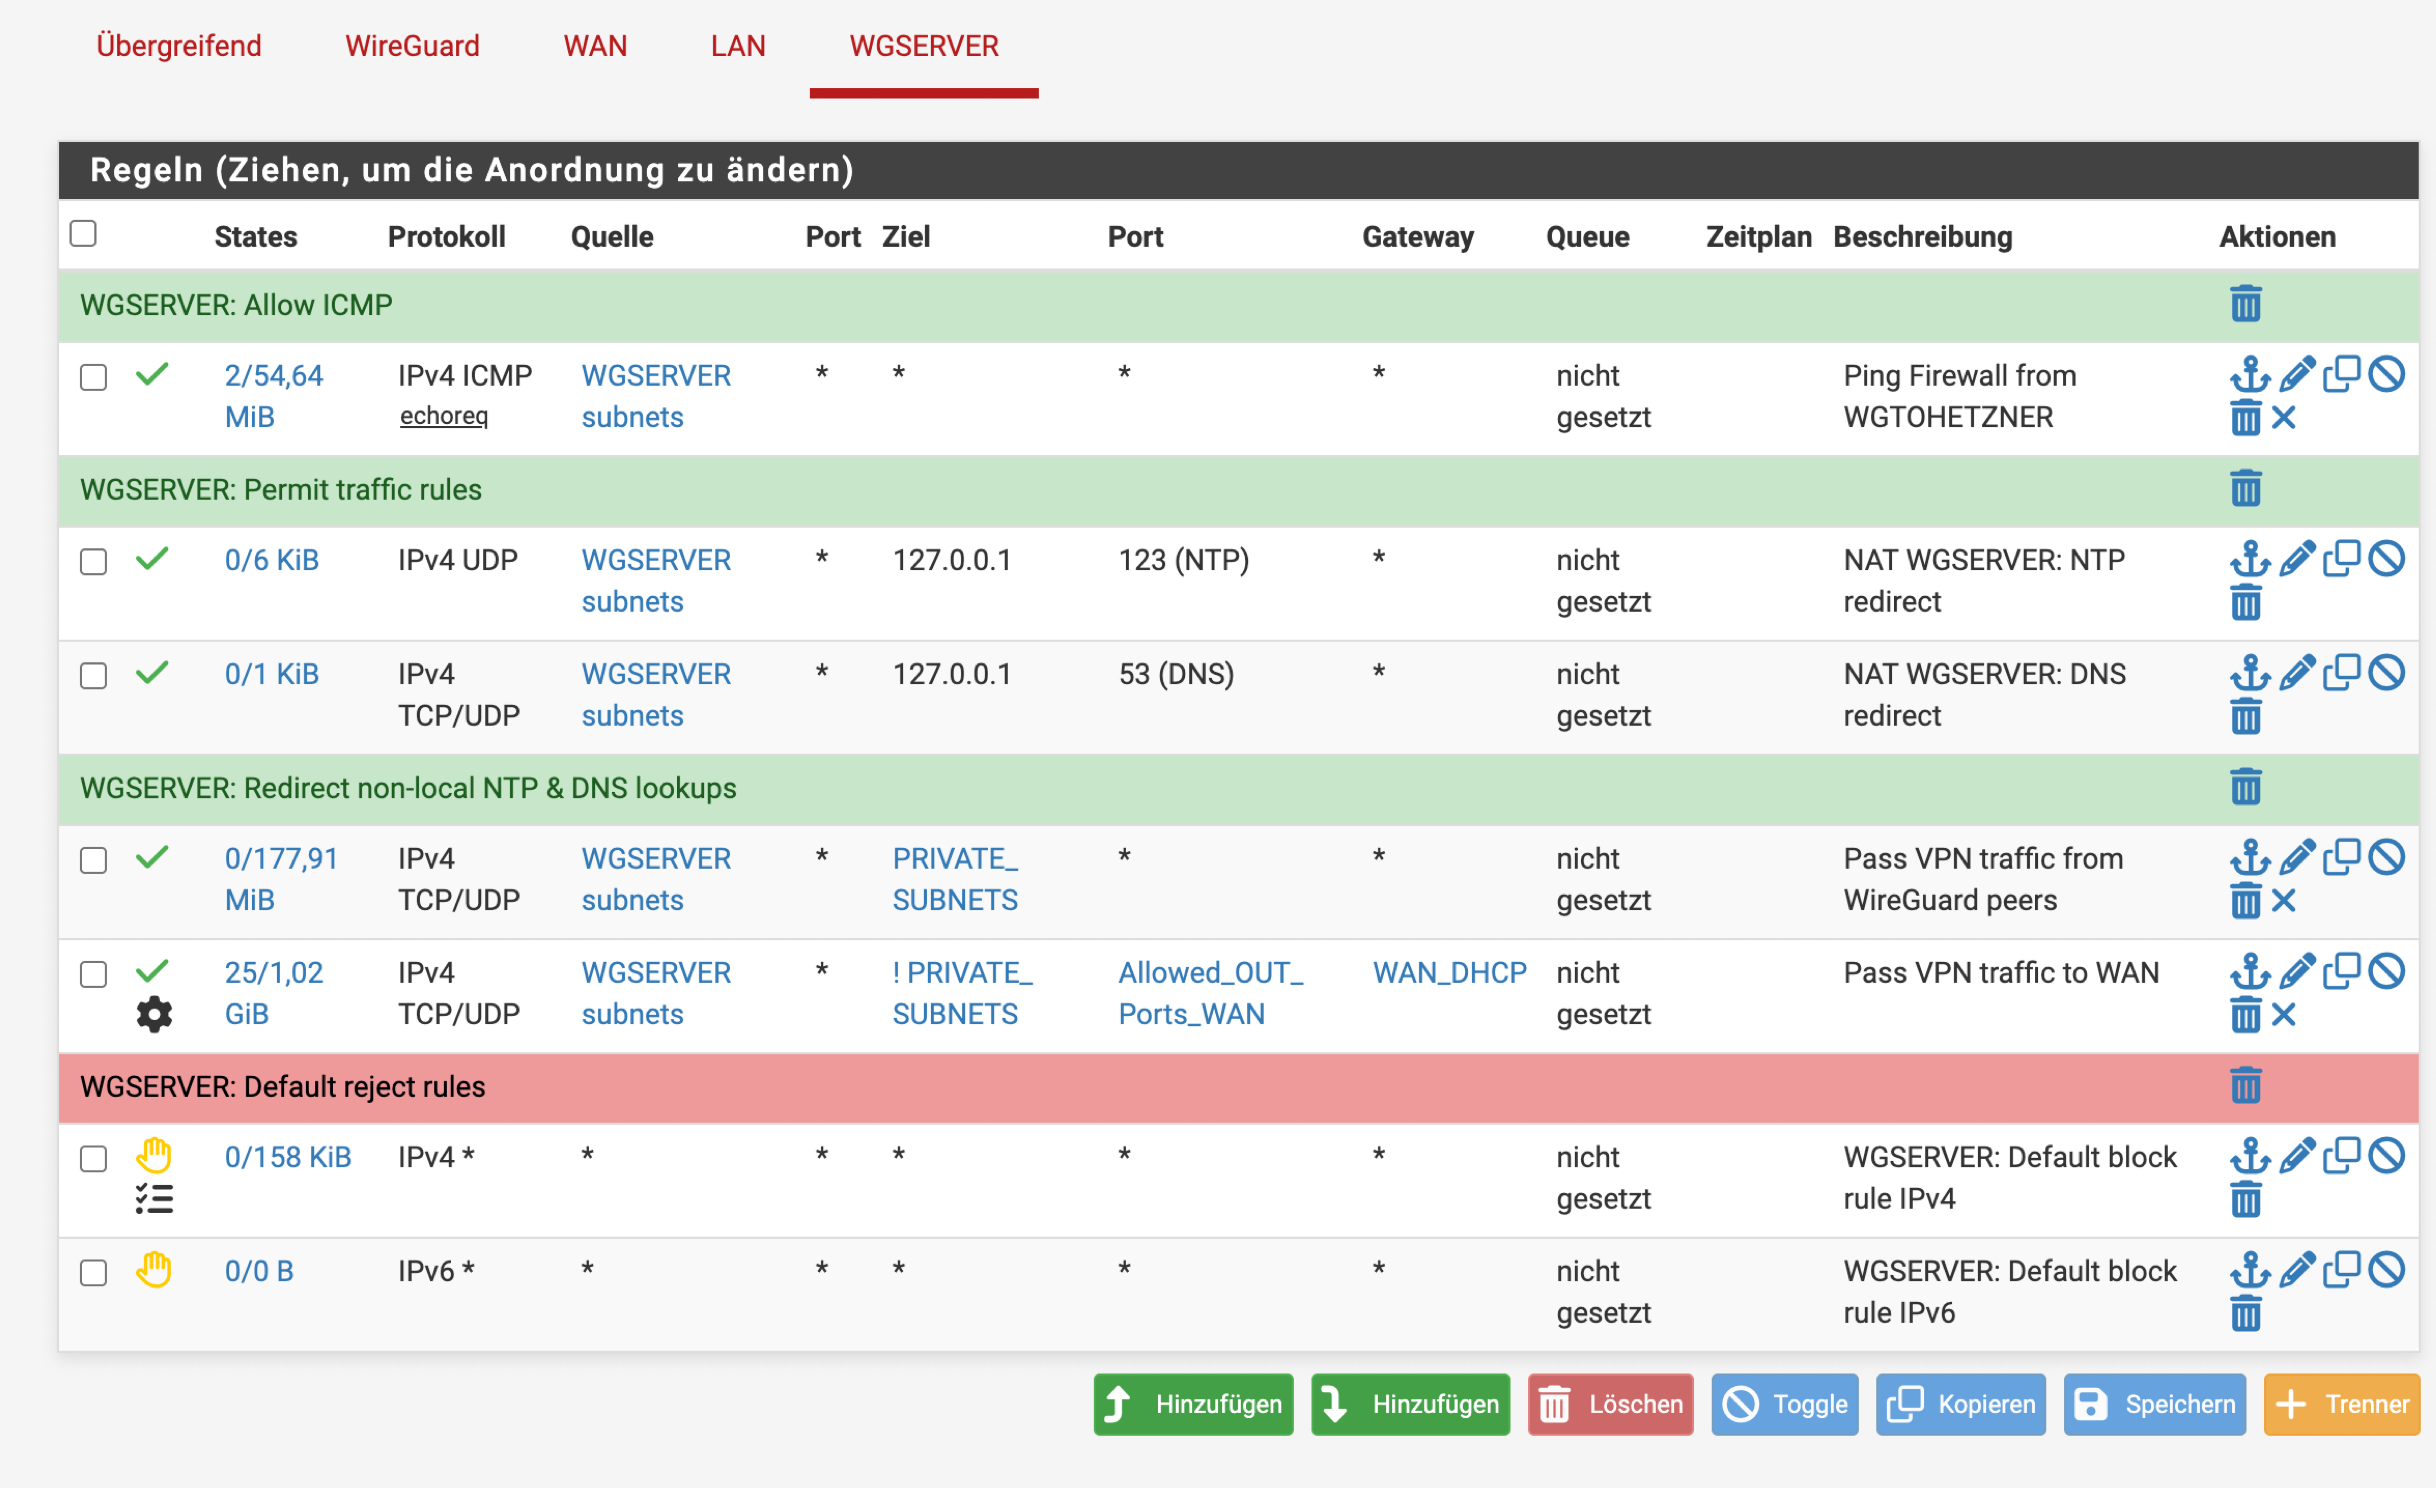Disable the Pass VPN traffic to WAN rule
The image size is (2436, 1488).
coord(2387,971)
